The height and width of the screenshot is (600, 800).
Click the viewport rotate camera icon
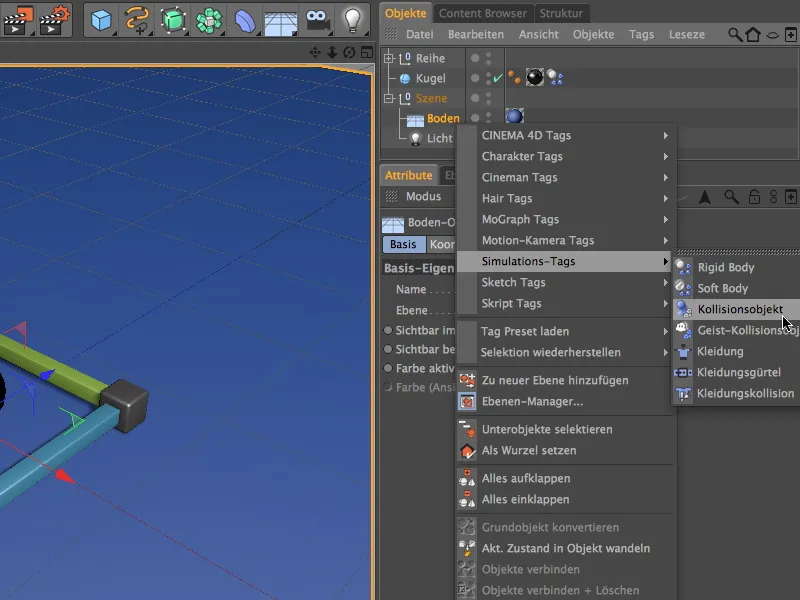pos(349,52)
